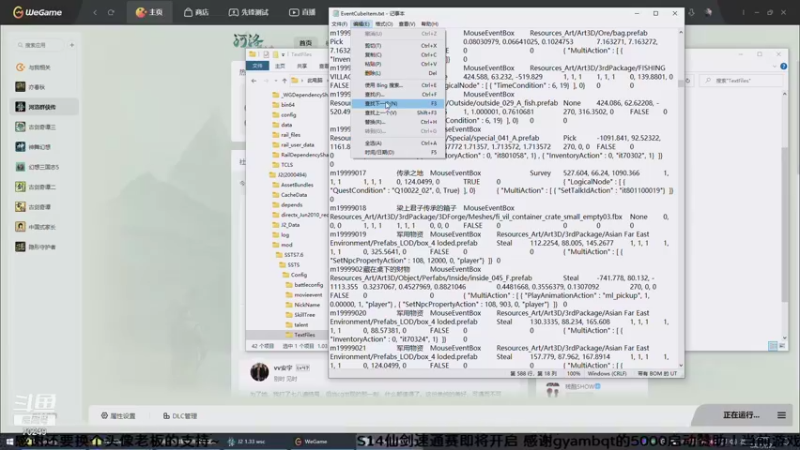This screenshot has width=800, height=450.
Task: Click Notepad vertical scrollbar thumb
Action: tap(681, 84)
